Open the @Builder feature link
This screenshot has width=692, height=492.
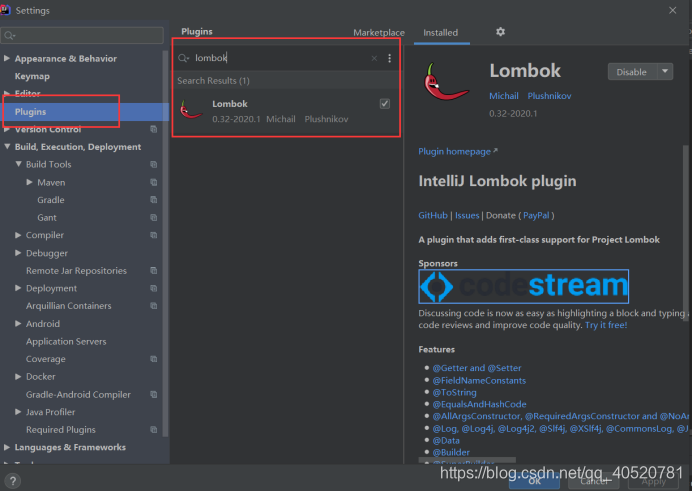tap(451, 452)
